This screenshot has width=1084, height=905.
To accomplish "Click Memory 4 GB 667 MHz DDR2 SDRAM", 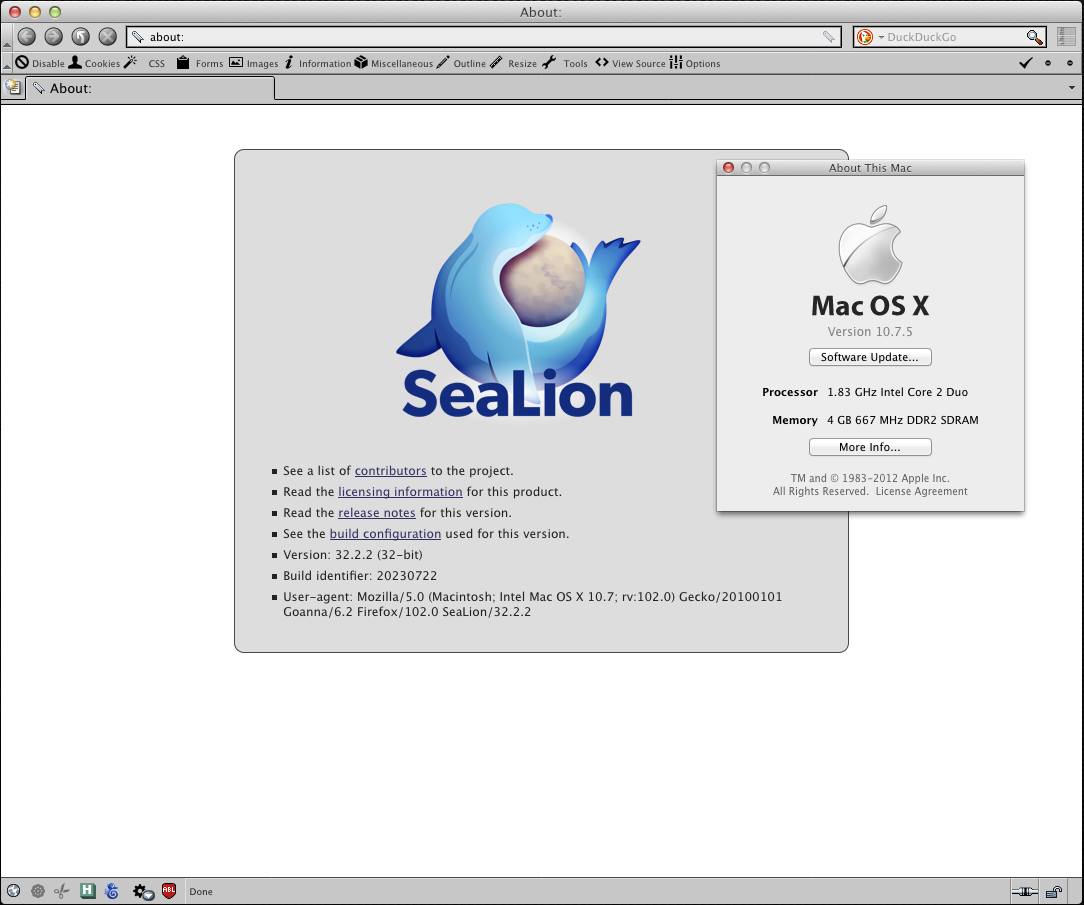I will pyautogui.click(x=875, y=420).
